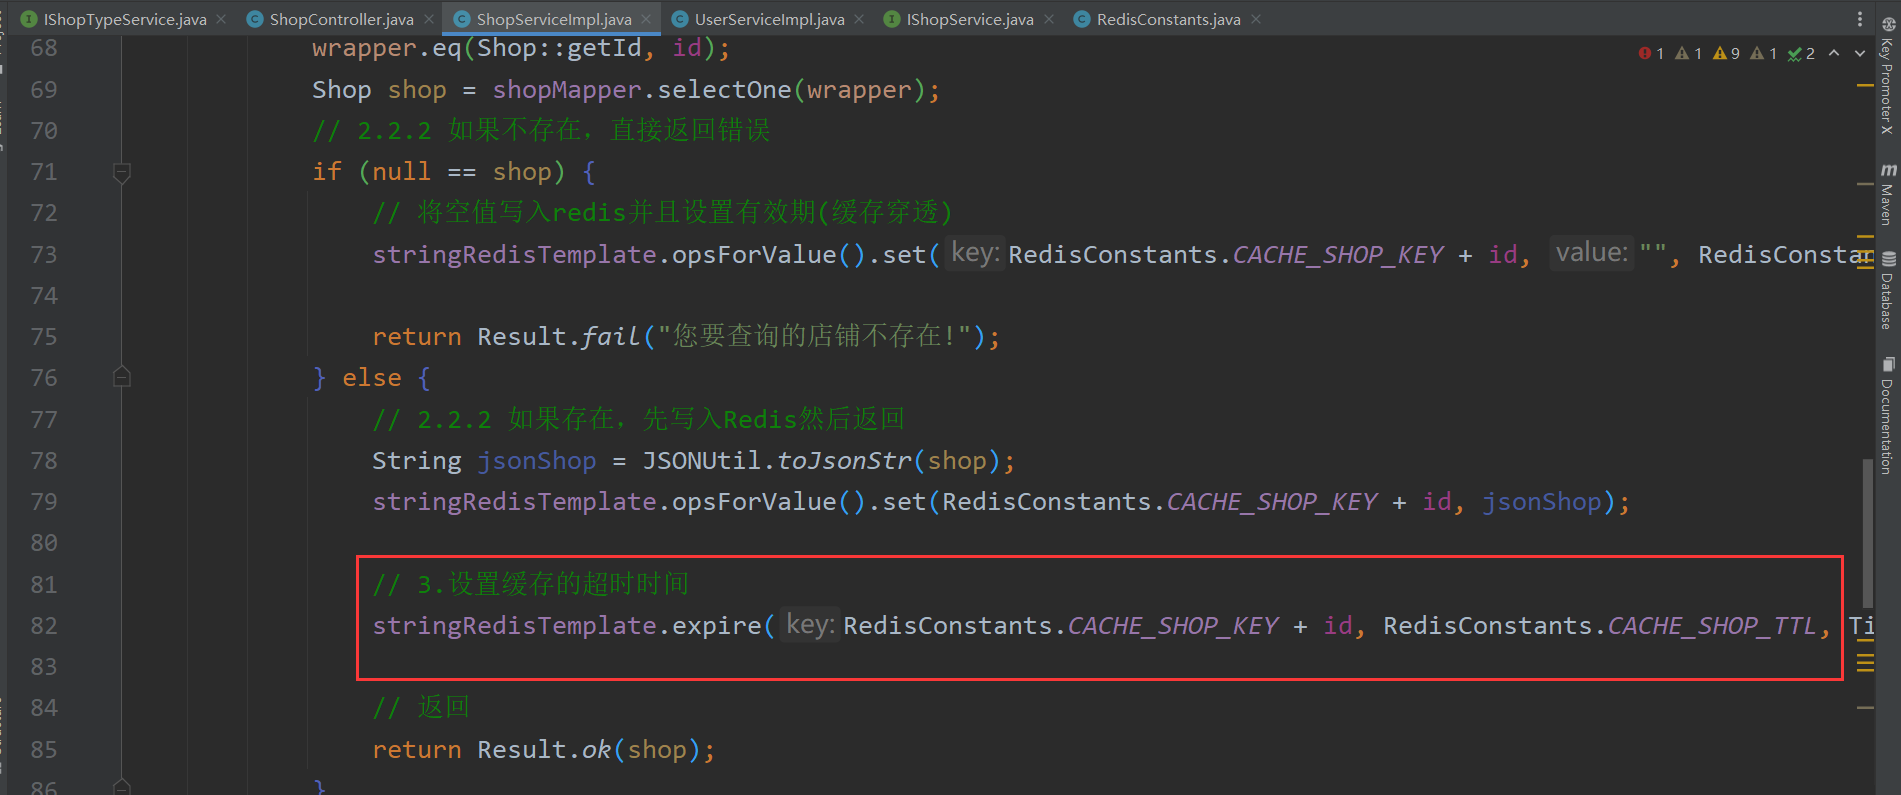1901x795 pixels.
Task: Click 'Result.fail' call on line 75
Action: [558, 337]
